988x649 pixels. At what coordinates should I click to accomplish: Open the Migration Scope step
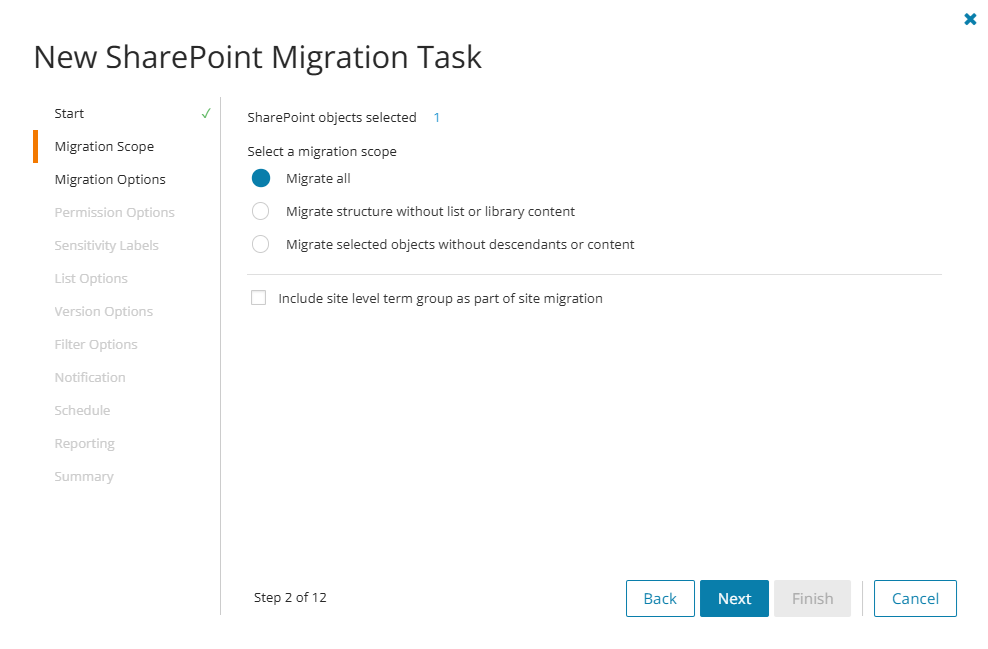coord(104,146)
